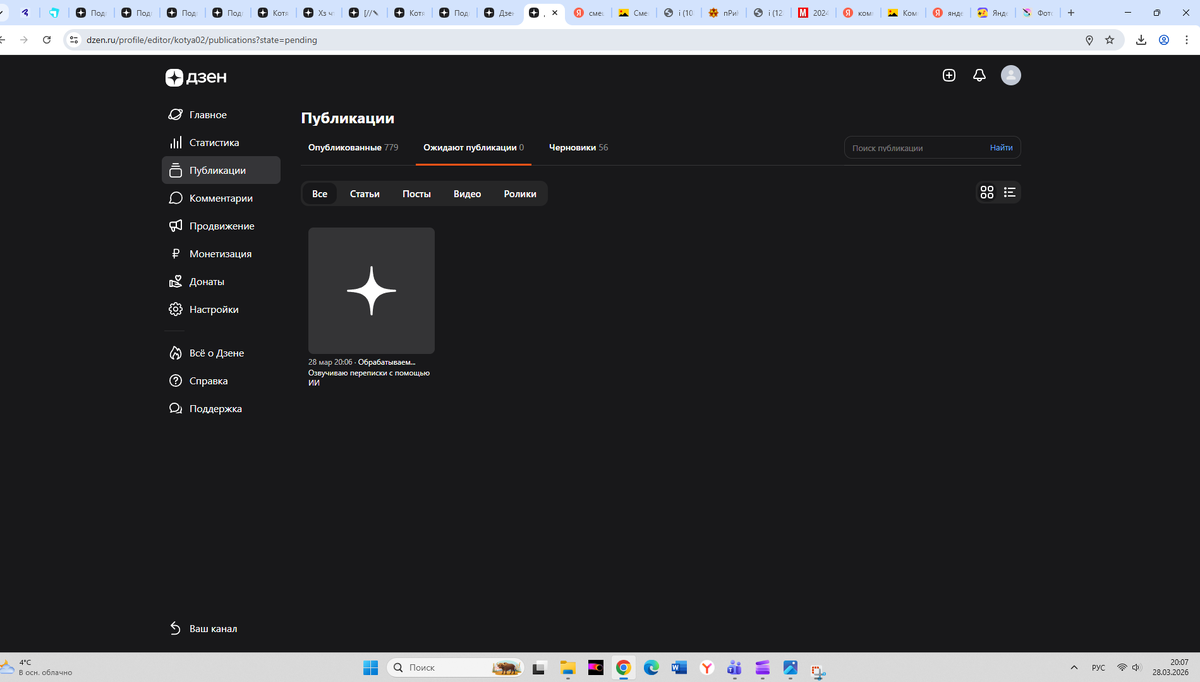Image resolution: width=1200 pixels, height=682 pixels.
Task: Go to Ваш канал
Action: pyautogui.click(x=203, y=629)
